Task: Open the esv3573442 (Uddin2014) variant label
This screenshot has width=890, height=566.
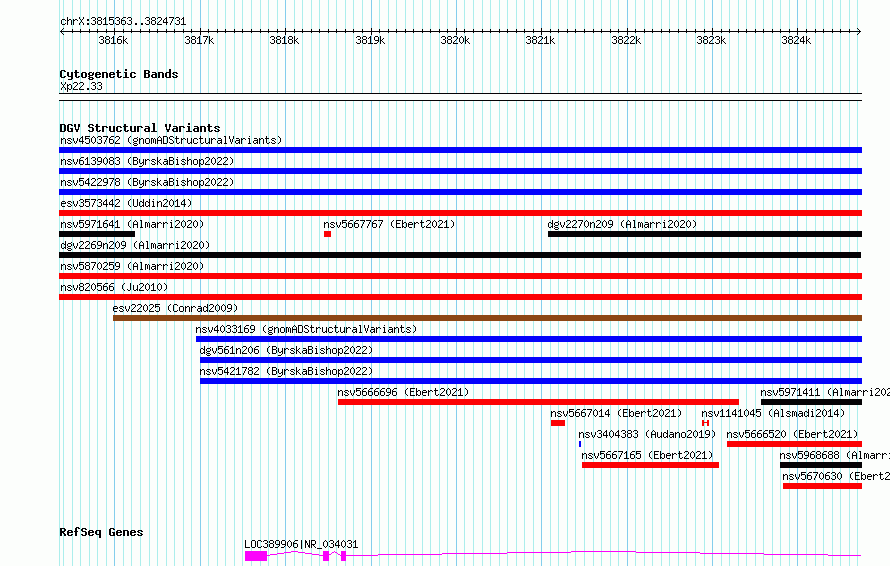Action: (126, 203)
